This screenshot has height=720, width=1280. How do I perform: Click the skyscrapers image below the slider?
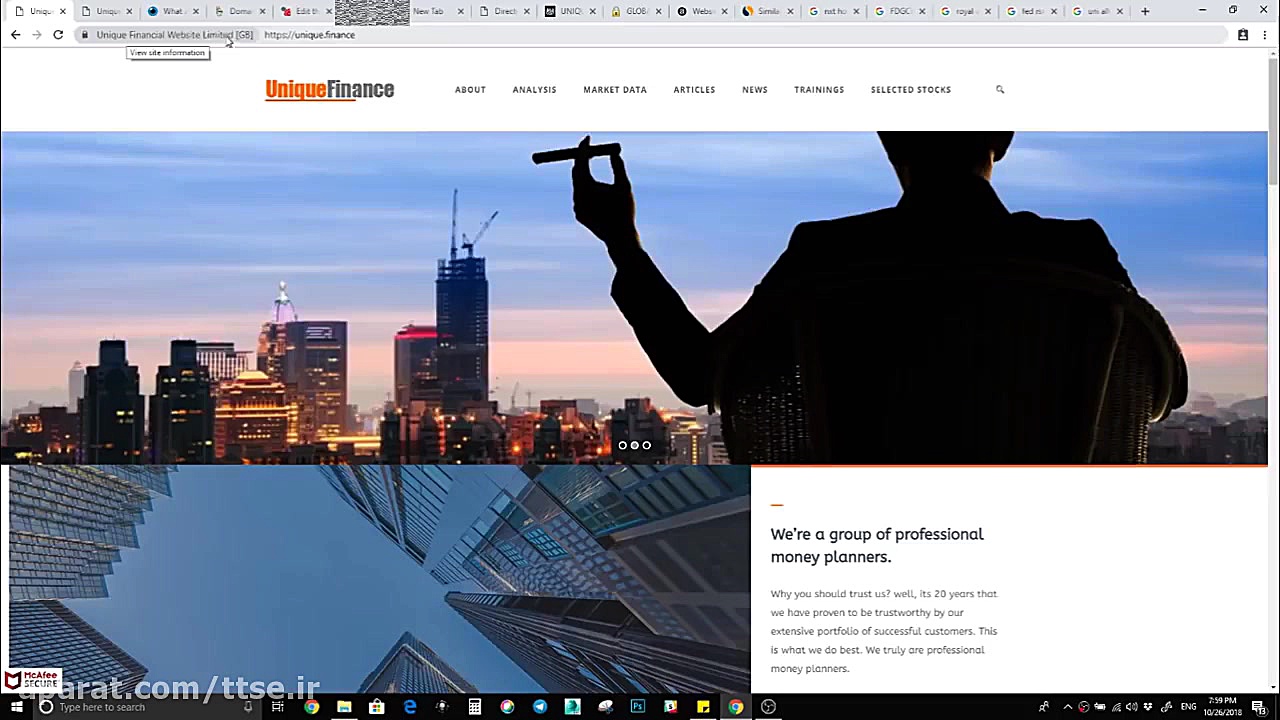tap(380, 580)
